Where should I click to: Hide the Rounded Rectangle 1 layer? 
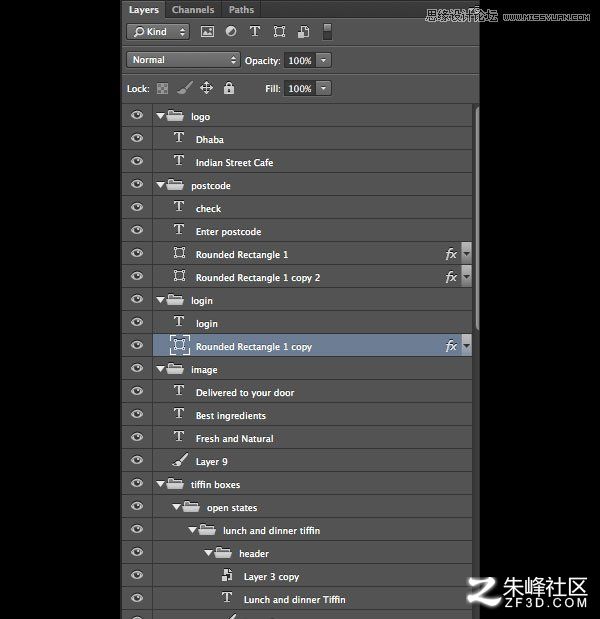tap(137, 253)
